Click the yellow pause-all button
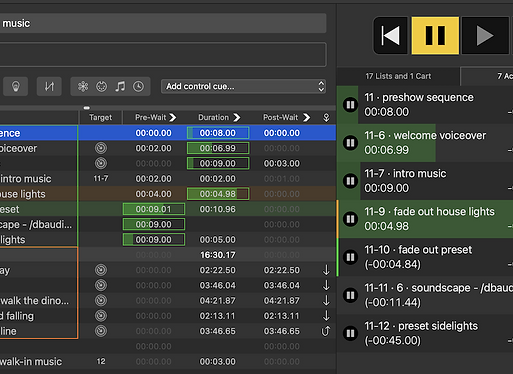This screenshot has height=374, width=513. [x=435, y=35]
